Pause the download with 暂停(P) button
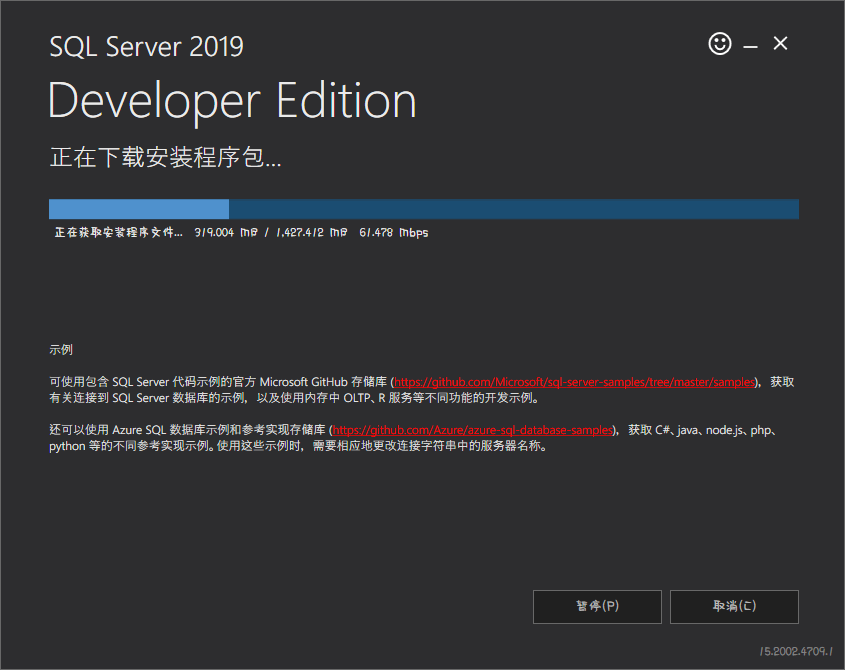Screen dimensions: 845x670 click(597, 606)
